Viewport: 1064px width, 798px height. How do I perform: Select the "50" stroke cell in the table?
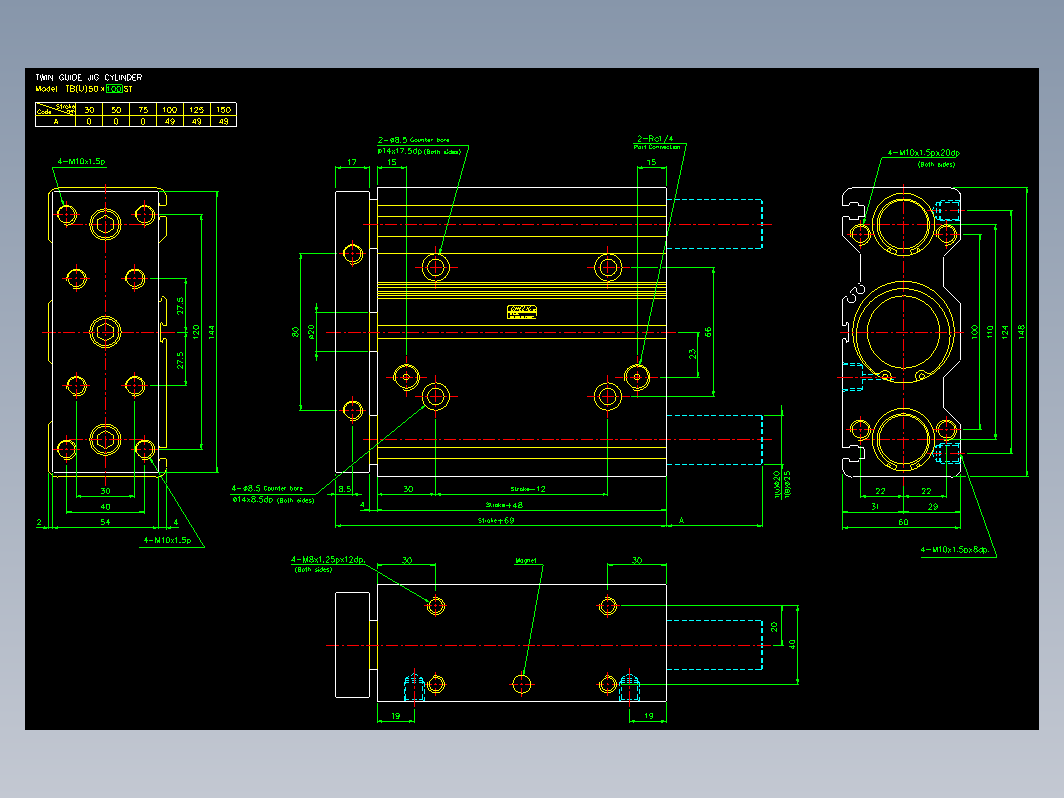click(x=116, y=110)
